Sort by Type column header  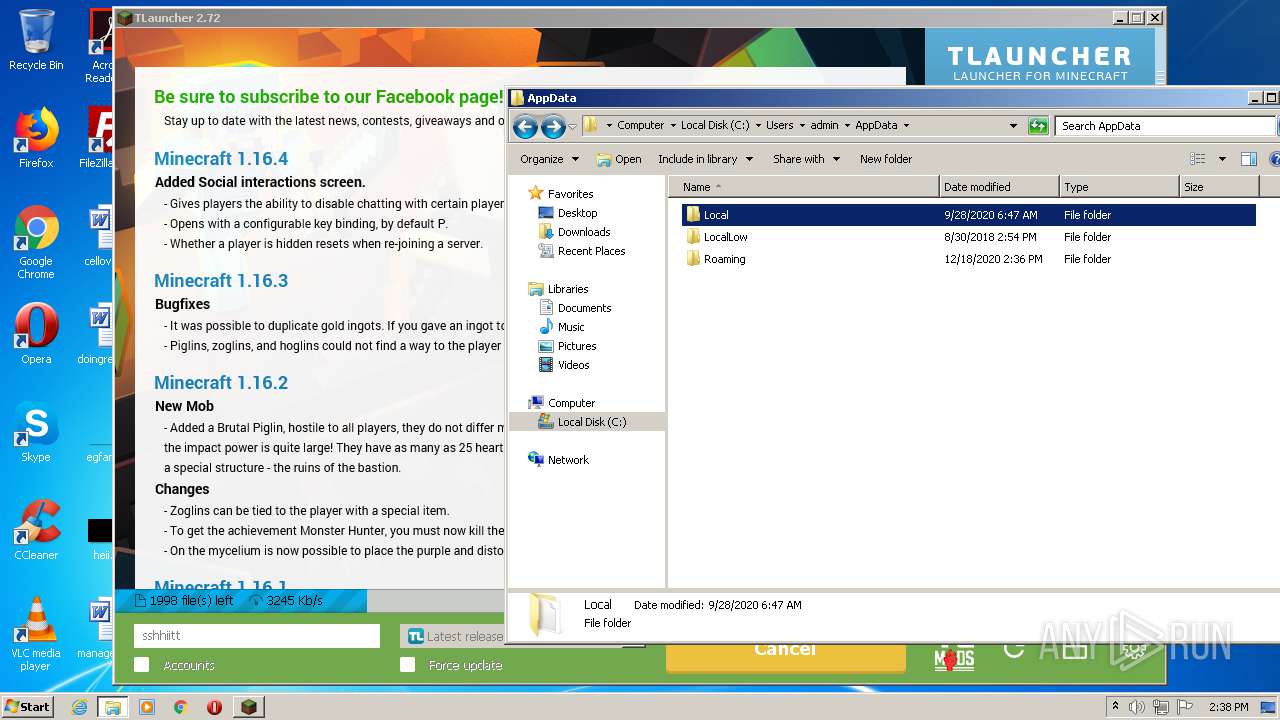pyautogui.click(x=1119, y=187)
